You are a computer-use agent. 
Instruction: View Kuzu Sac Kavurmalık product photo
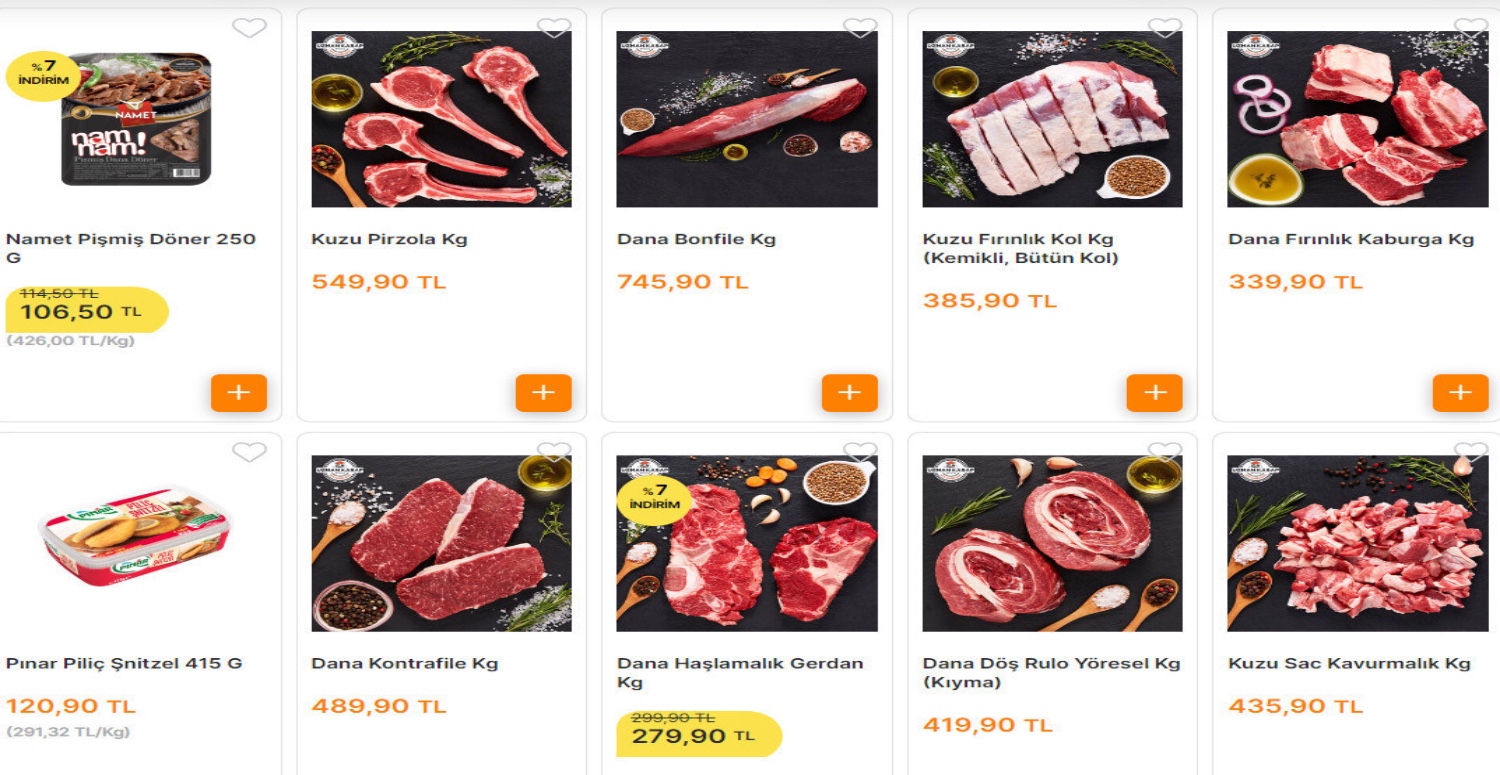[x=1358, y=544]
